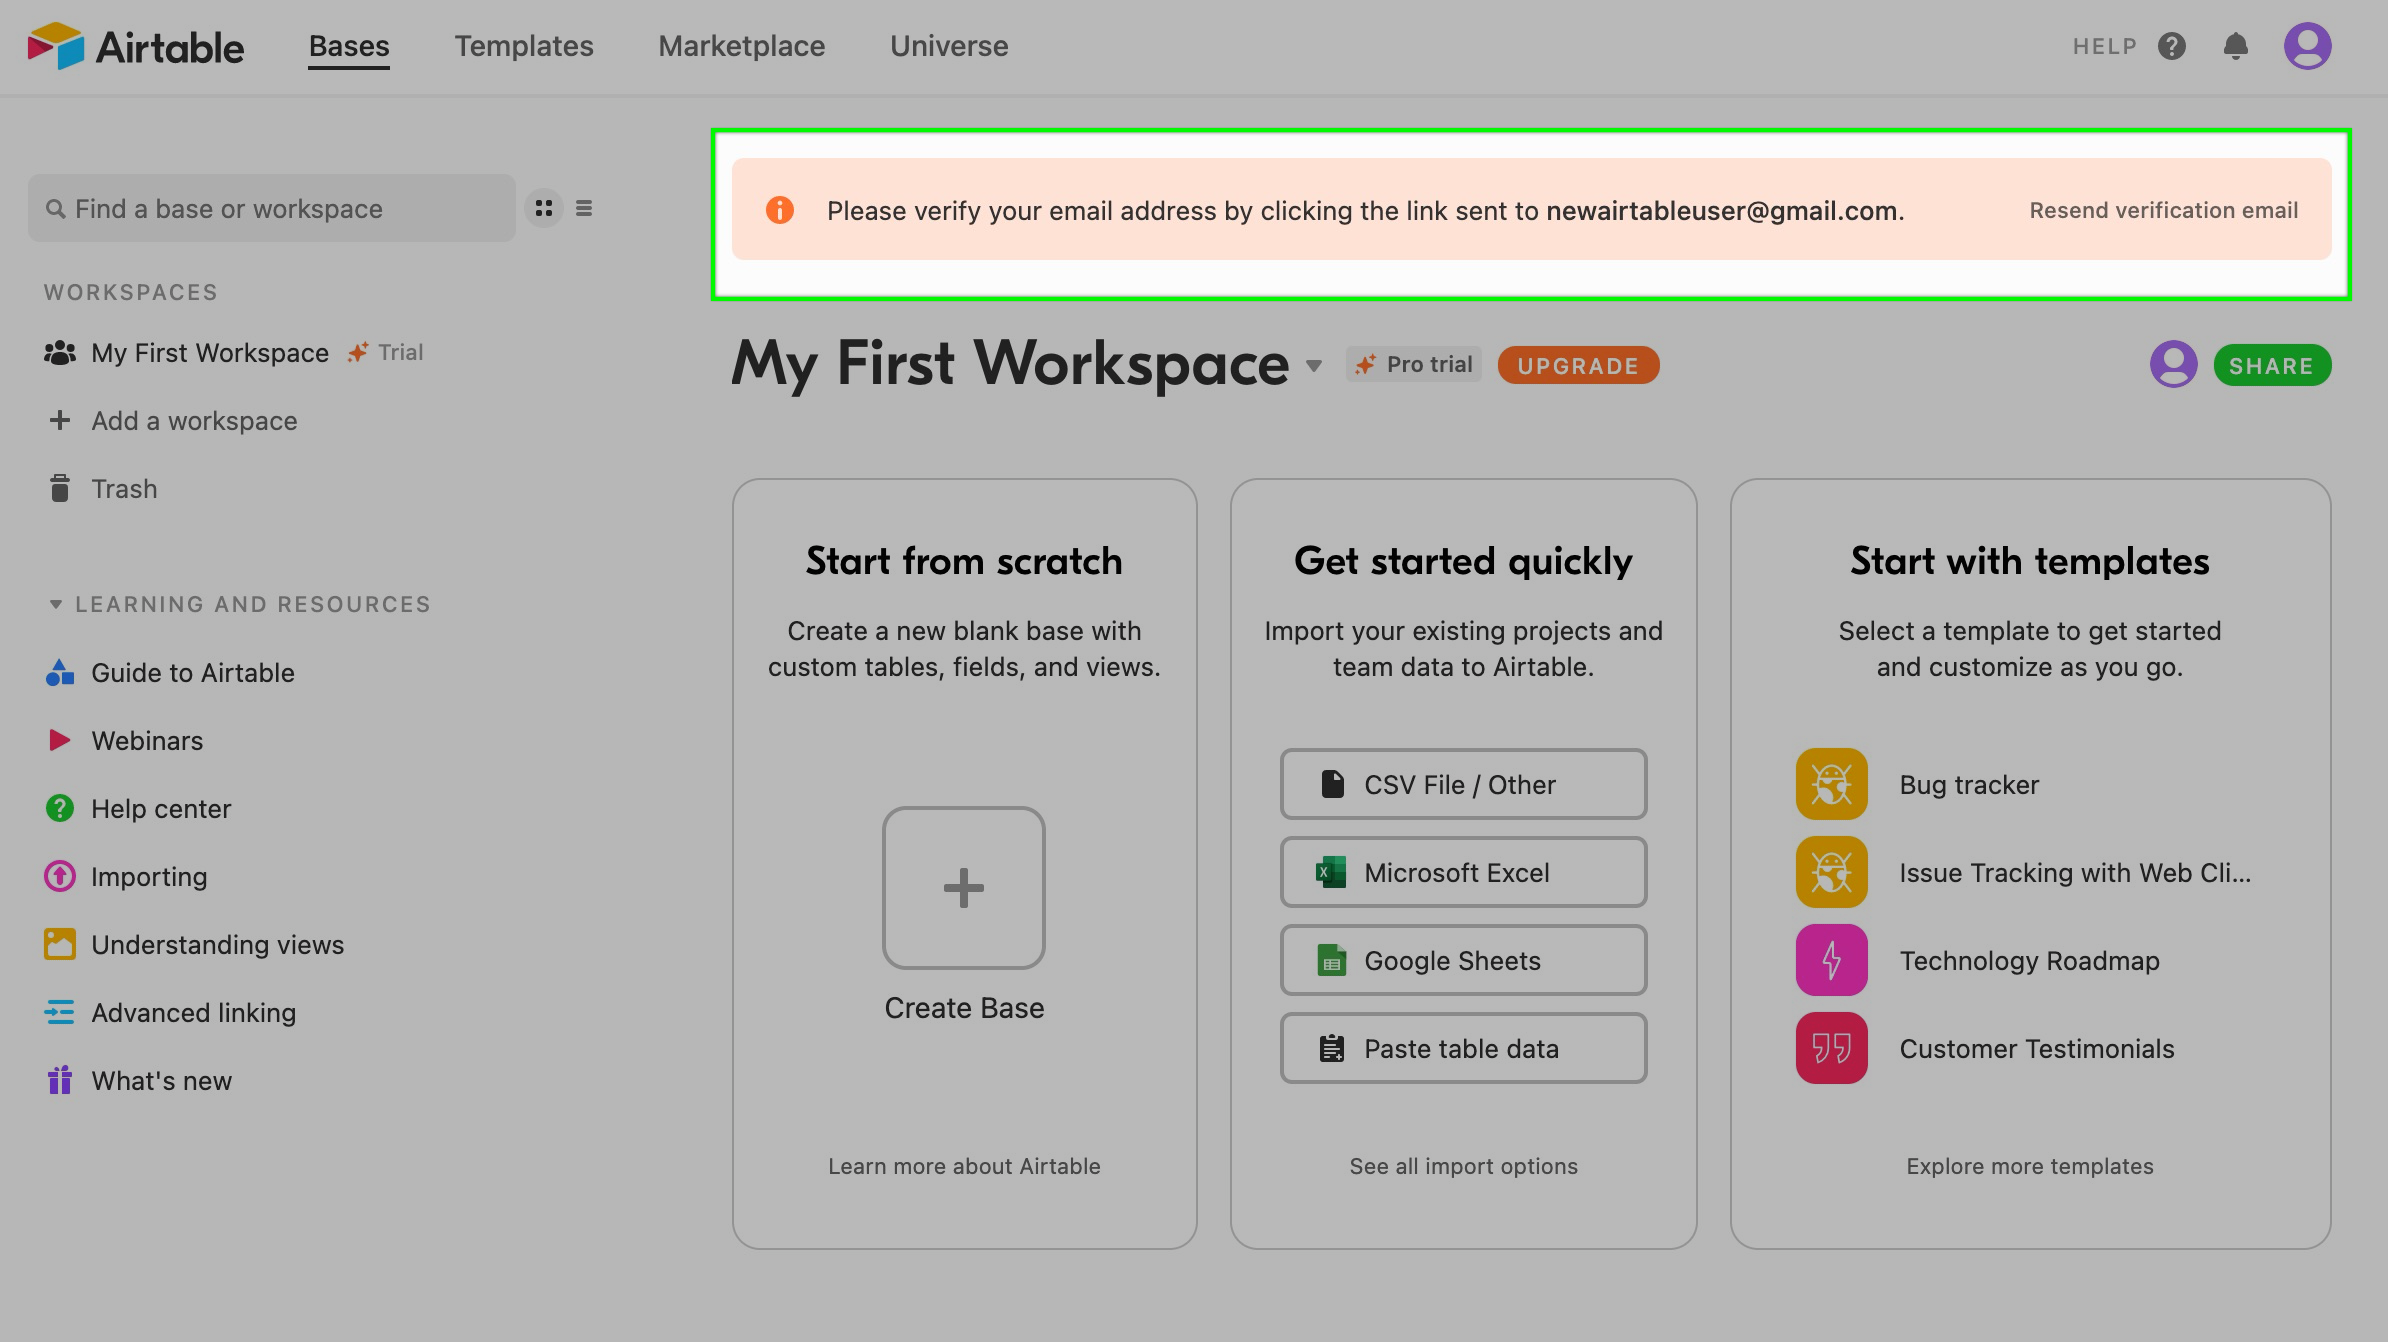Viewport: 2388px width, 1342px height.
Task: Click the plus tile to create a base
Action: point(964,888)
